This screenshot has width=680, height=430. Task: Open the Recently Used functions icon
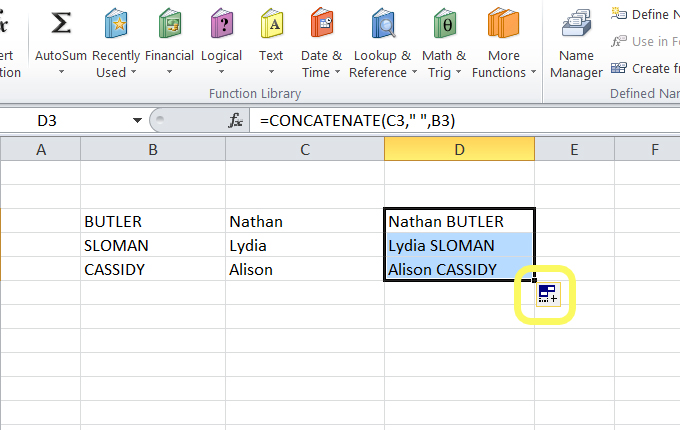116,24
